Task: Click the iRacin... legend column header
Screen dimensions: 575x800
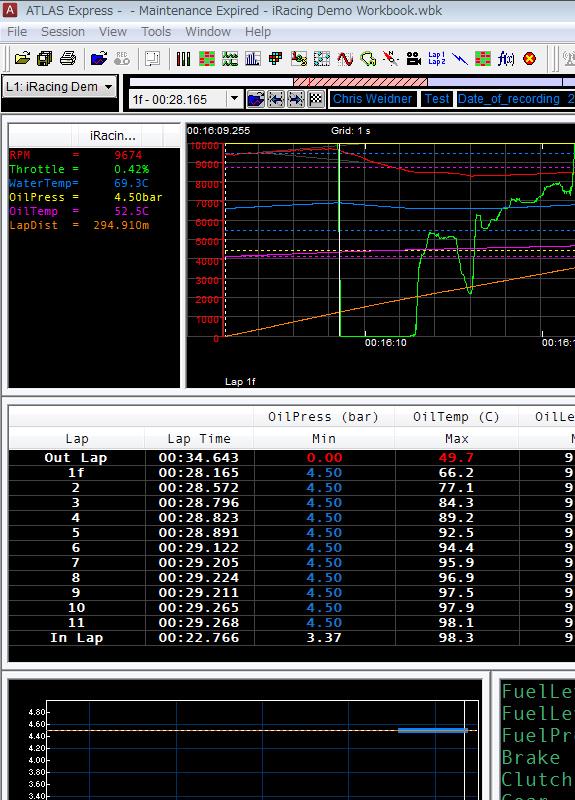Action: (x=112, y=136)
